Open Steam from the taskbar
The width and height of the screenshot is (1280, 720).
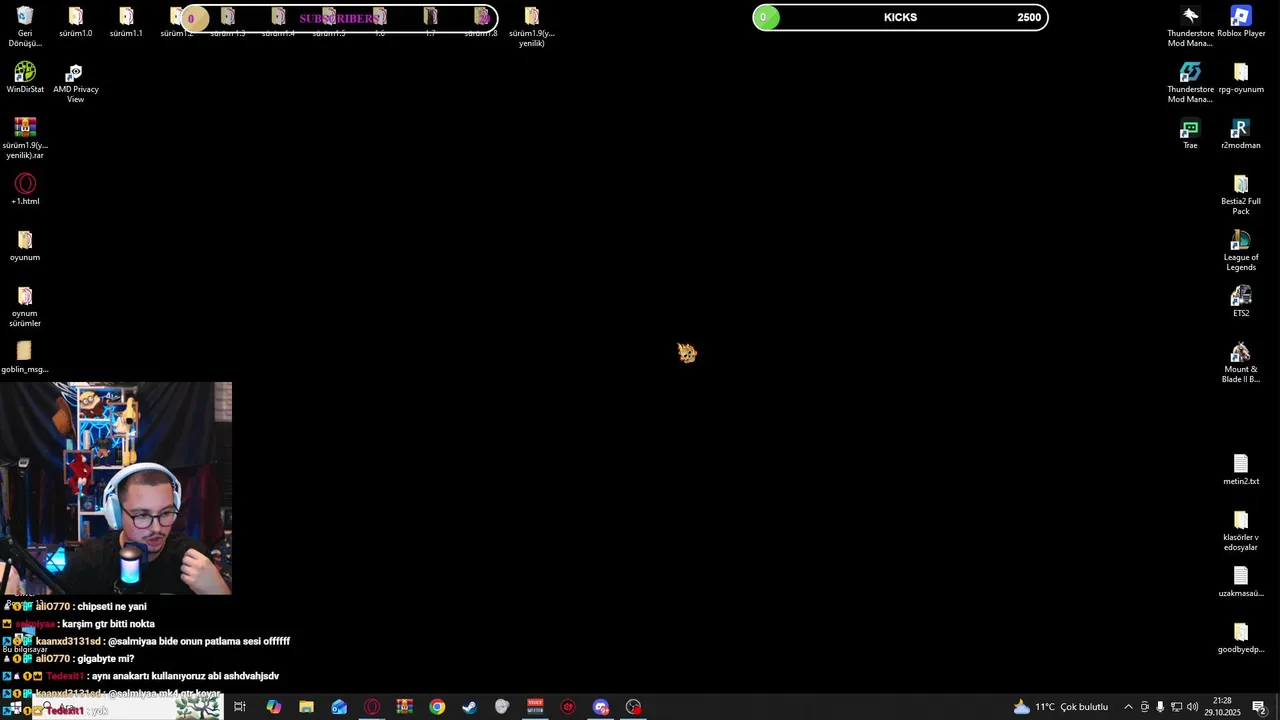tap(469, 707)
